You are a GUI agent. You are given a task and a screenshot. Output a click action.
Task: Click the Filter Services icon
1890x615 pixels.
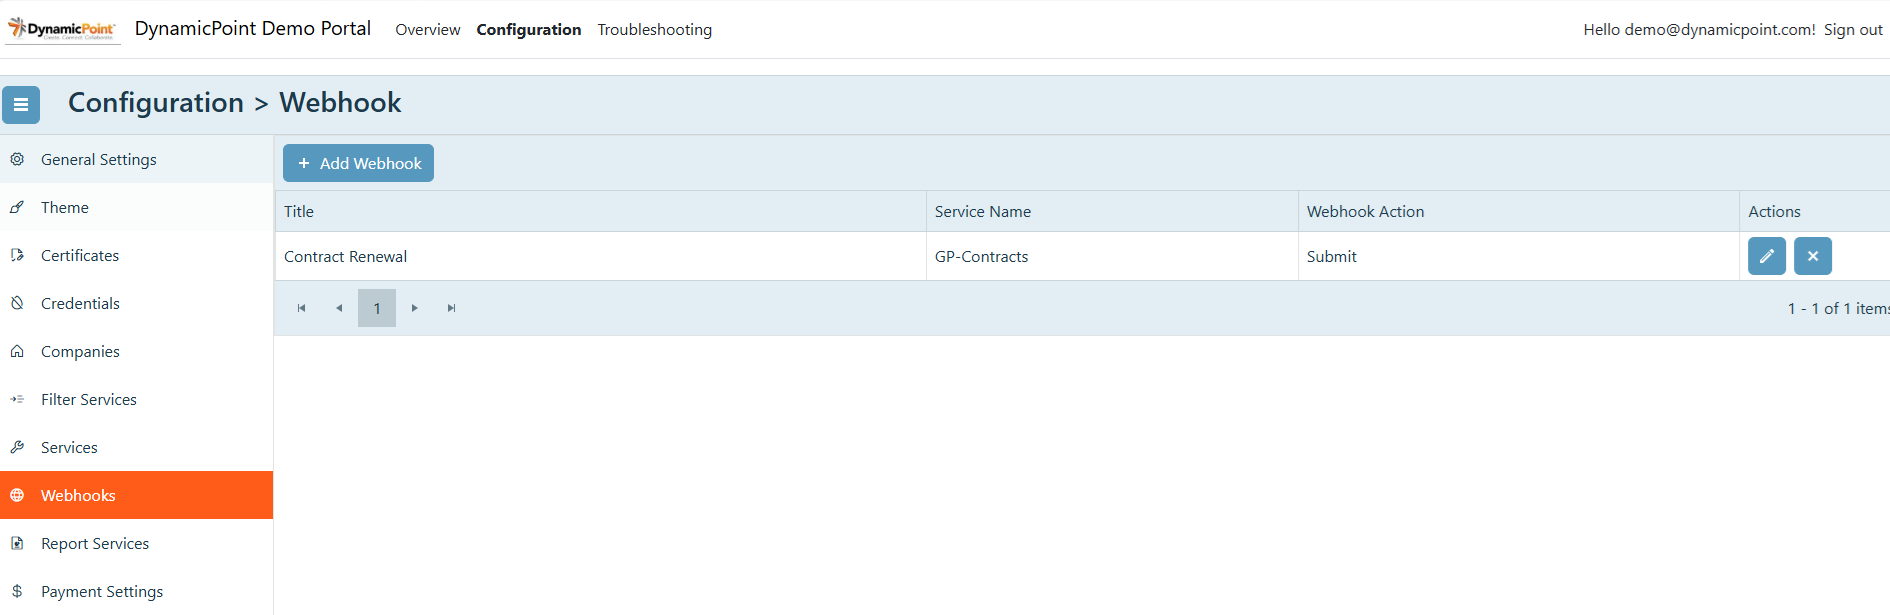17,399
